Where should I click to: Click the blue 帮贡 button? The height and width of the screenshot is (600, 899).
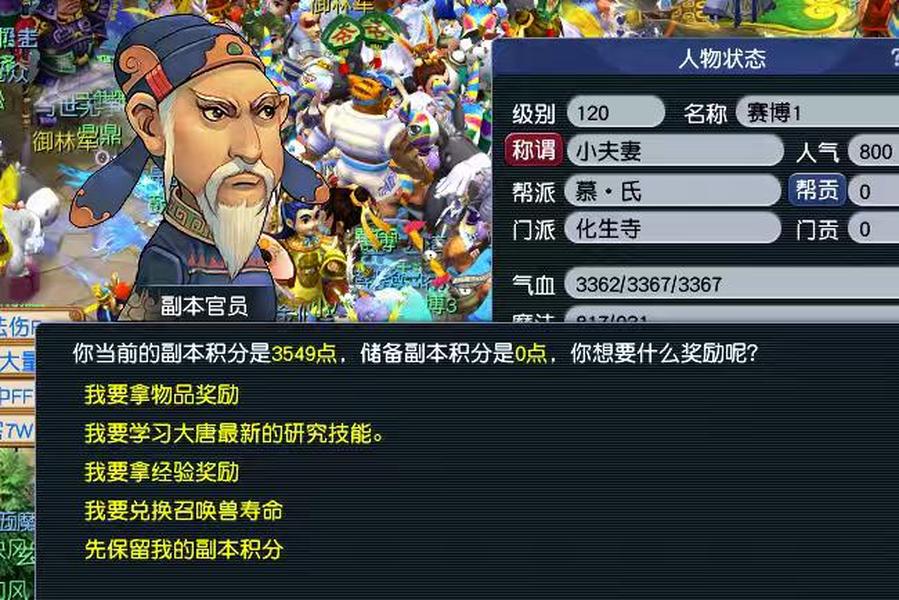coord(817,189)
